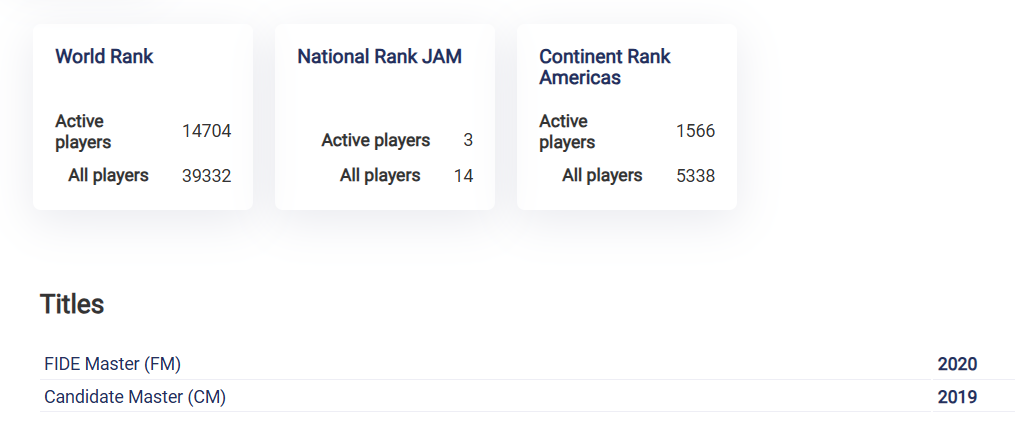1015x427 pixels.
Task: Select the Candidate Master (CM) title row
Action: pos(135,397)
